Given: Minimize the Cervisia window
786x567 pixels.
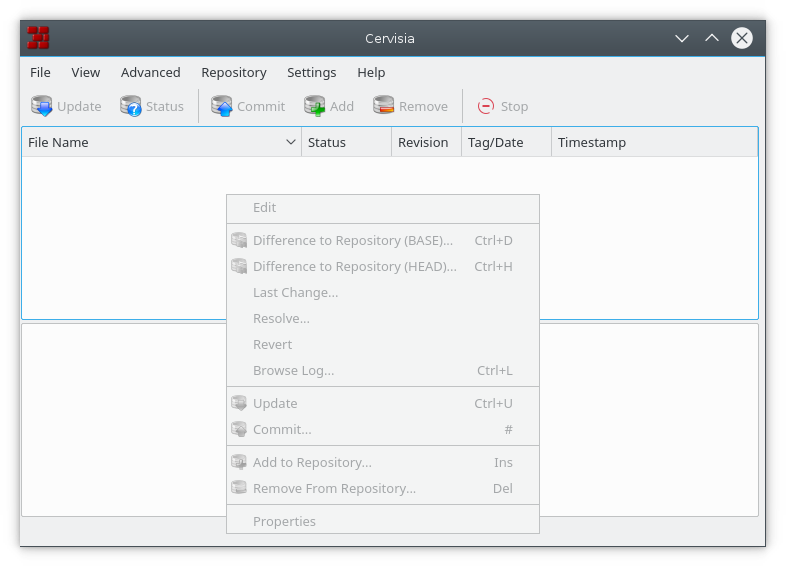Looking at the screenshot, I should coord(682,38).
